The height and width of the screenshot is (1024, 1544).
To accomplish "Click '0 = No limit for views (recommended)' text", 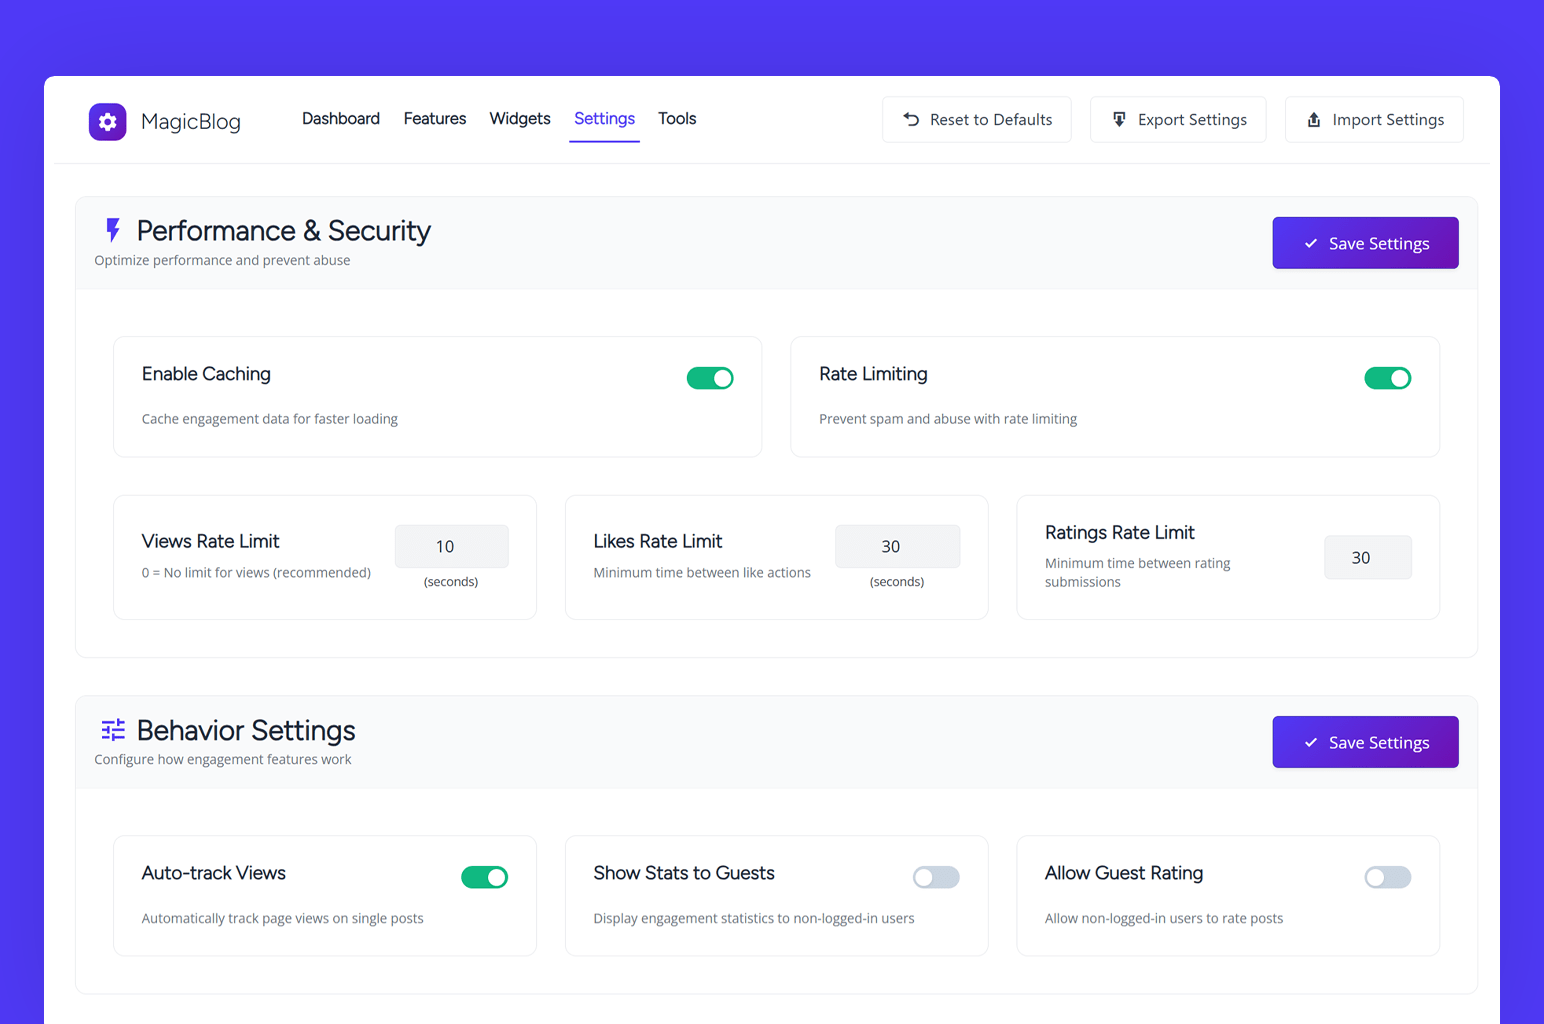I will tap(256, 573).
